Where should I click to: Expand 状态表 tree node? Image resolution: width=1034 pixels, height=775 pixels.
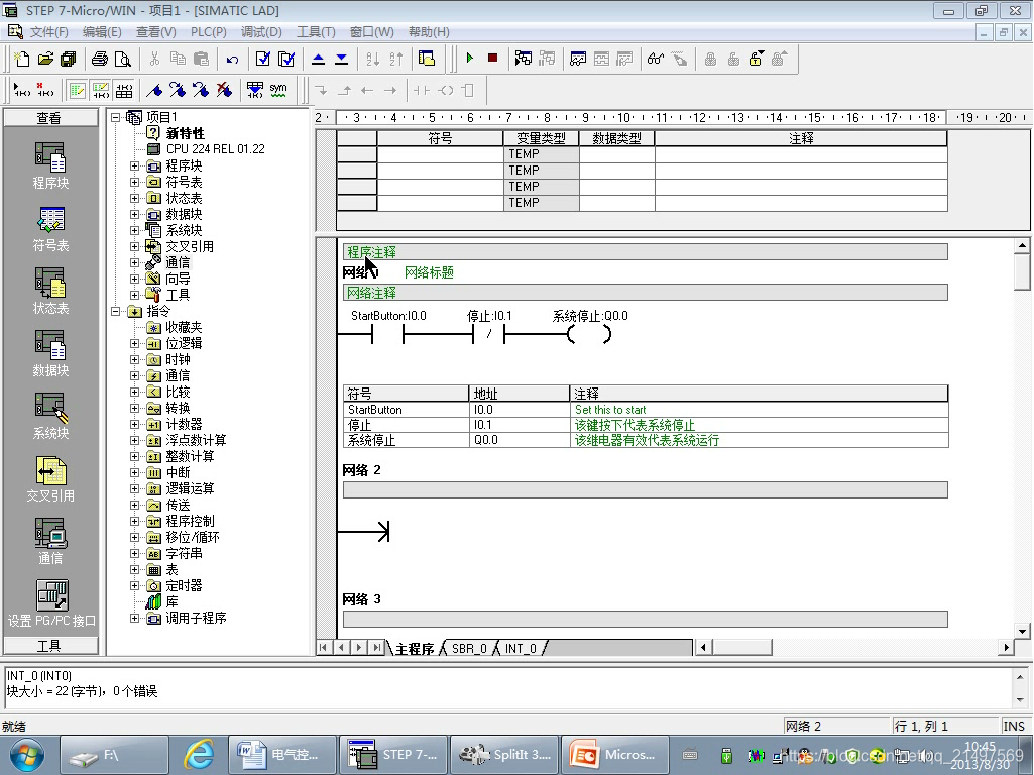(x=135, y=198)
